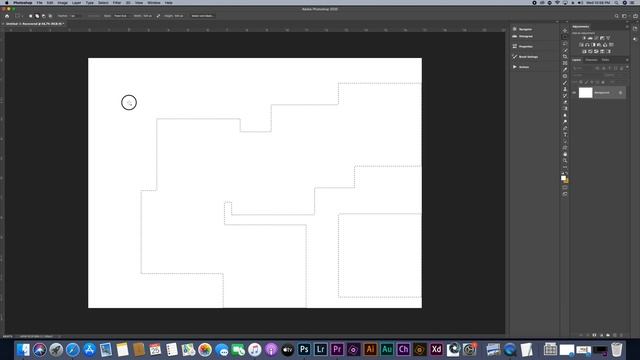This screenshot has width=640, height=360.
Task: Open the File menu
Action: 39,2
